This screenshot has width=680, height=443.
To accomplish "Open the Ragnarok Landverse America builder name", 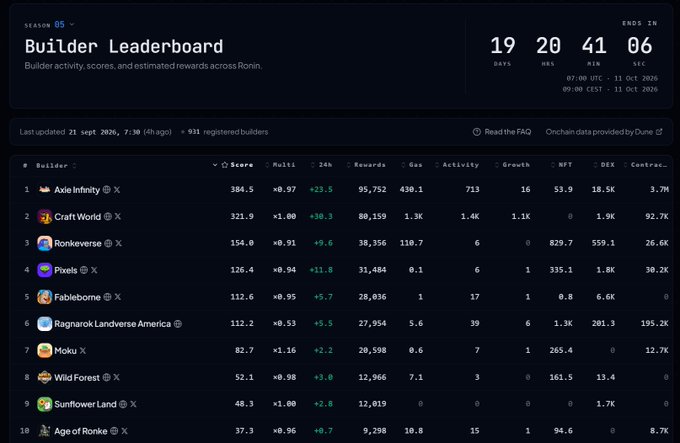I will click(x=112, y=324).
